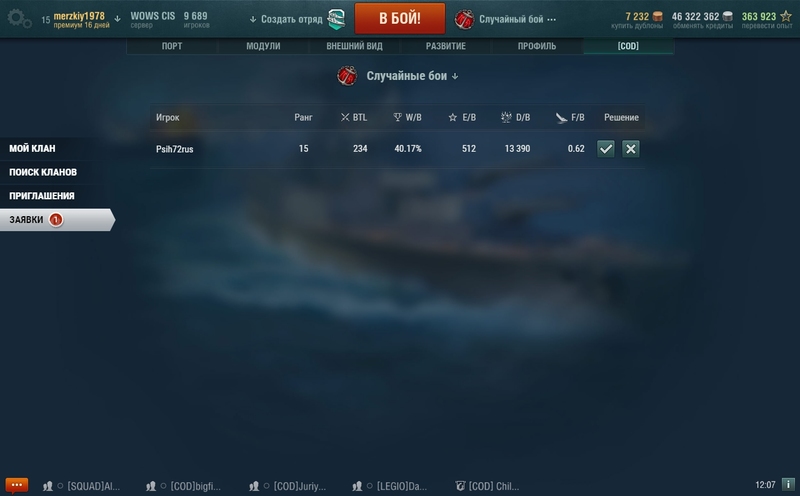Open Создать отряд division dropdown
Viewport: 800px width, 496px height.
tap(286, 19)
